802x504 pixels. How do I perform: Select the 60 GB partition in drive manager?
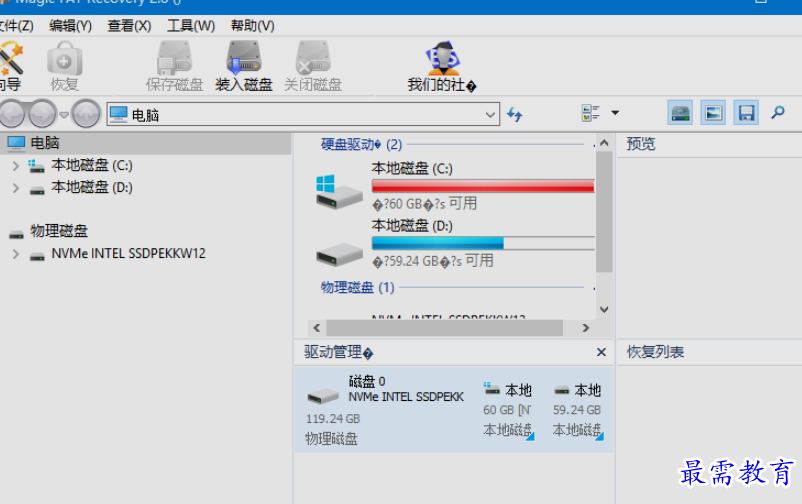pyautogui.click(x=508, y=409)
